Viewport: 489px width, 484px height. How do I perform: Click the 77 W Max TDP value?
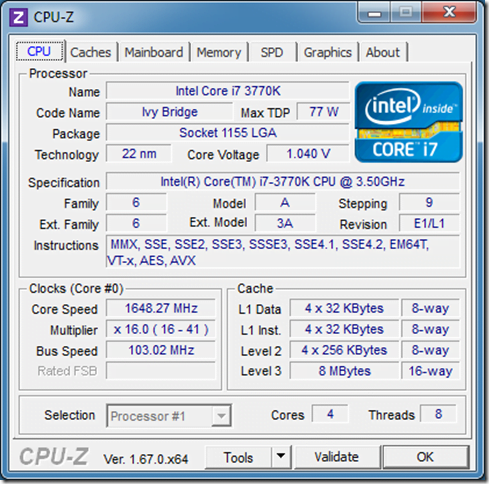pos(323,112)
